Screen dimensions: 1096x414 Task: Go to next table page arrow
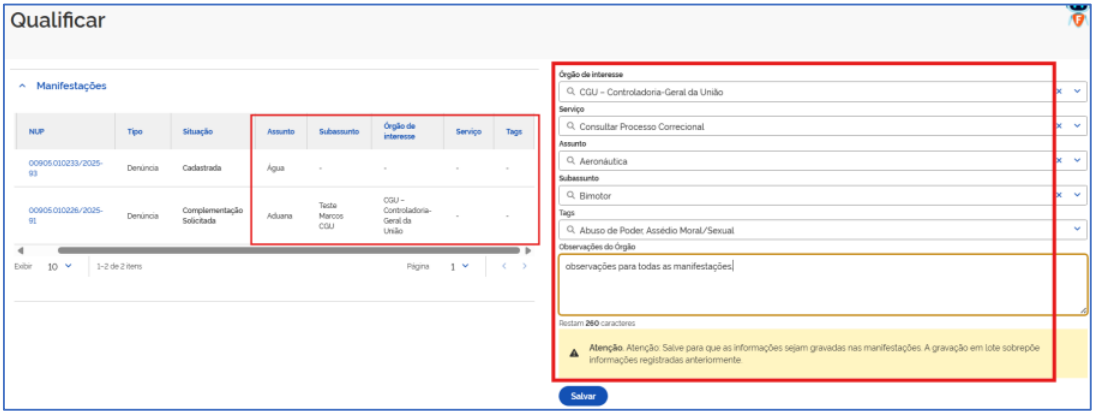pos(525,267)
